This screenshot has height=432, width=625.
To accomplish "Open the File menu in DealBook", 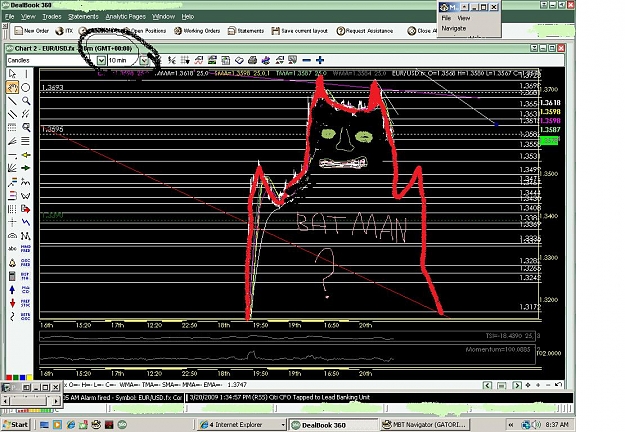I will click(x=10, y=17).
